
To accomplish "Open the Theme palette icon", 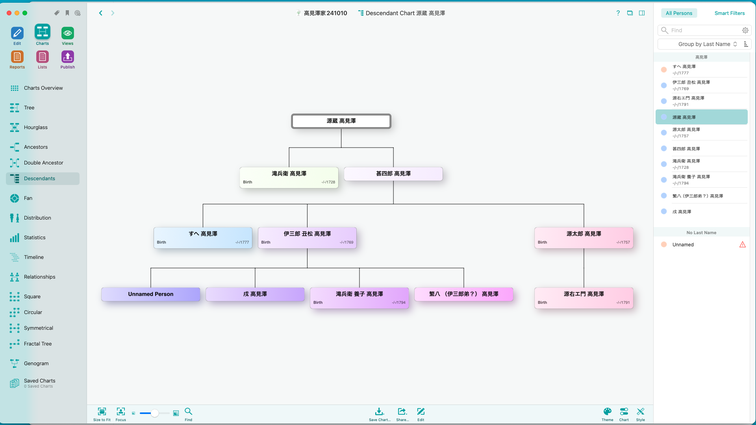I will click(608, 411).
